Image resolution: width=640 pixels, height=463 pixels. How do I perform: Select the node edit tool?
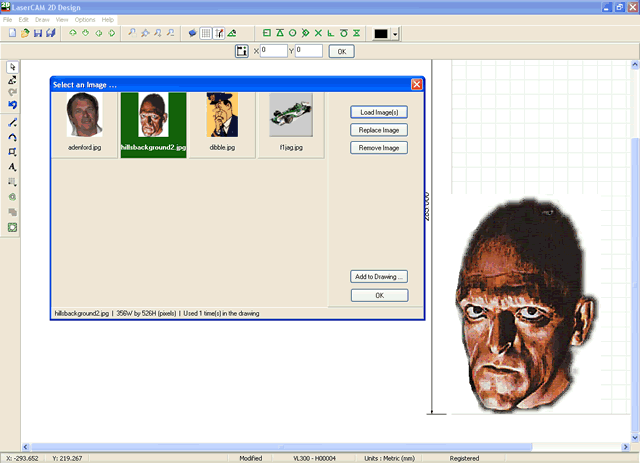click(12, 80)
